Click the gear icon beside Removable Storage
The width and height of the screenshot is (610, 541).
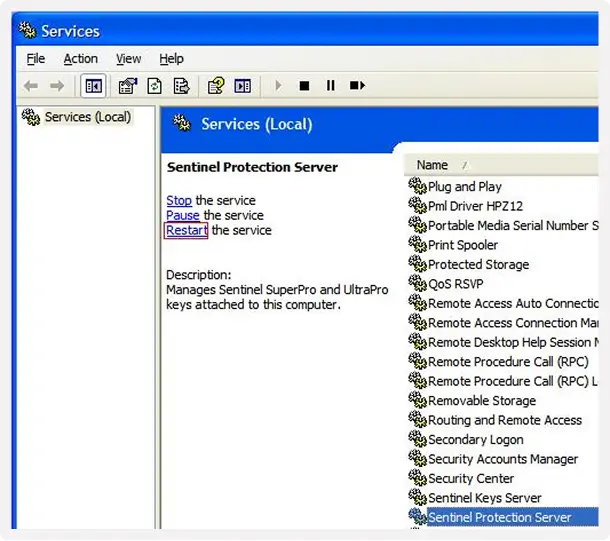[417, 400]
